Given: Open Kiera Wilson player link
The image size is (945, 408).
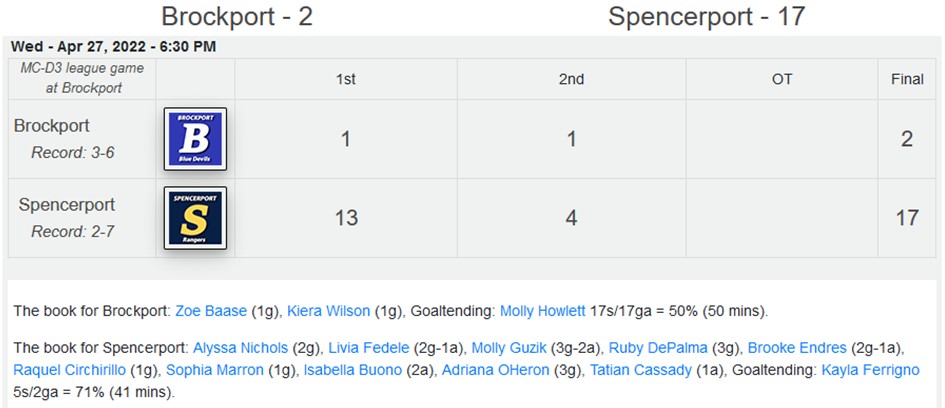Looking at the screenshot, I should tap(328, 311).
